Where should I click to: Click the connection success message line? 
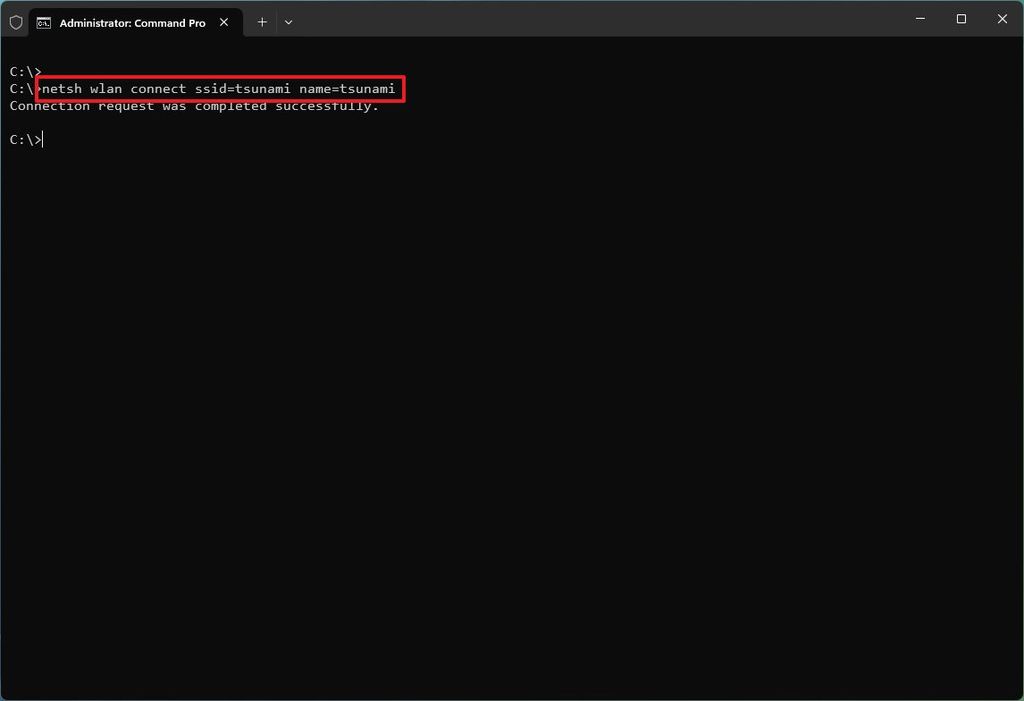195,105
